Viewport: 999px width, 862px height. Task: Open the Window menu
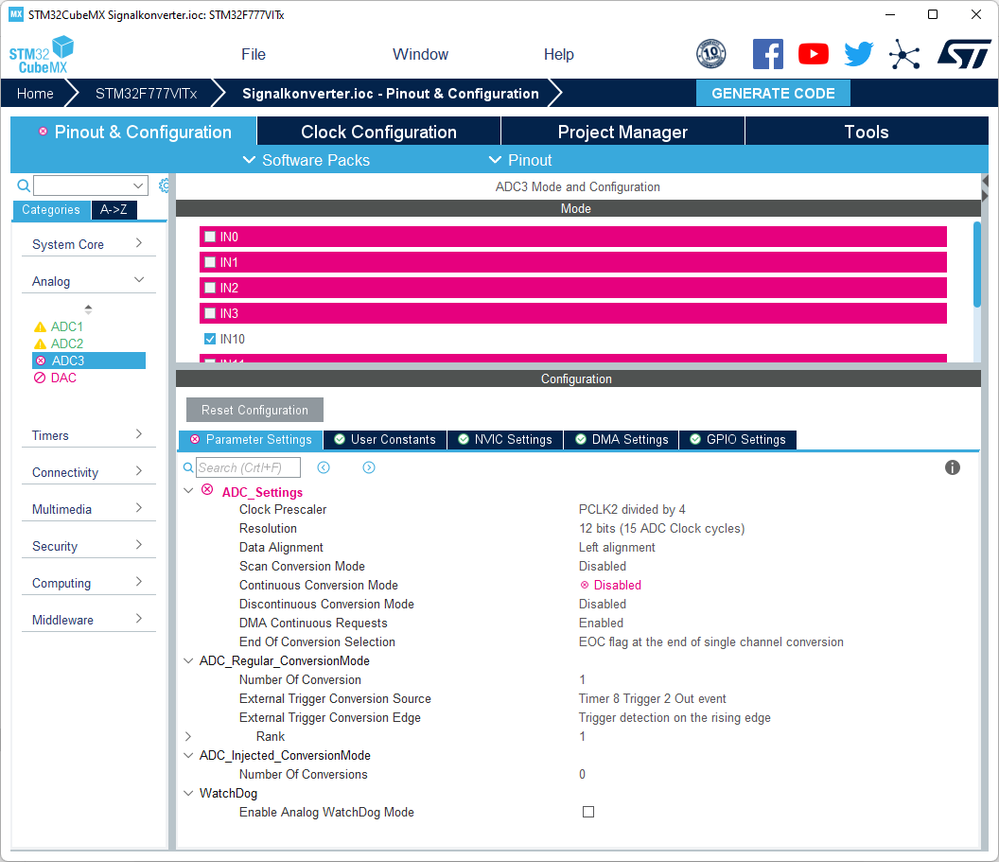[x=420, y=54]
